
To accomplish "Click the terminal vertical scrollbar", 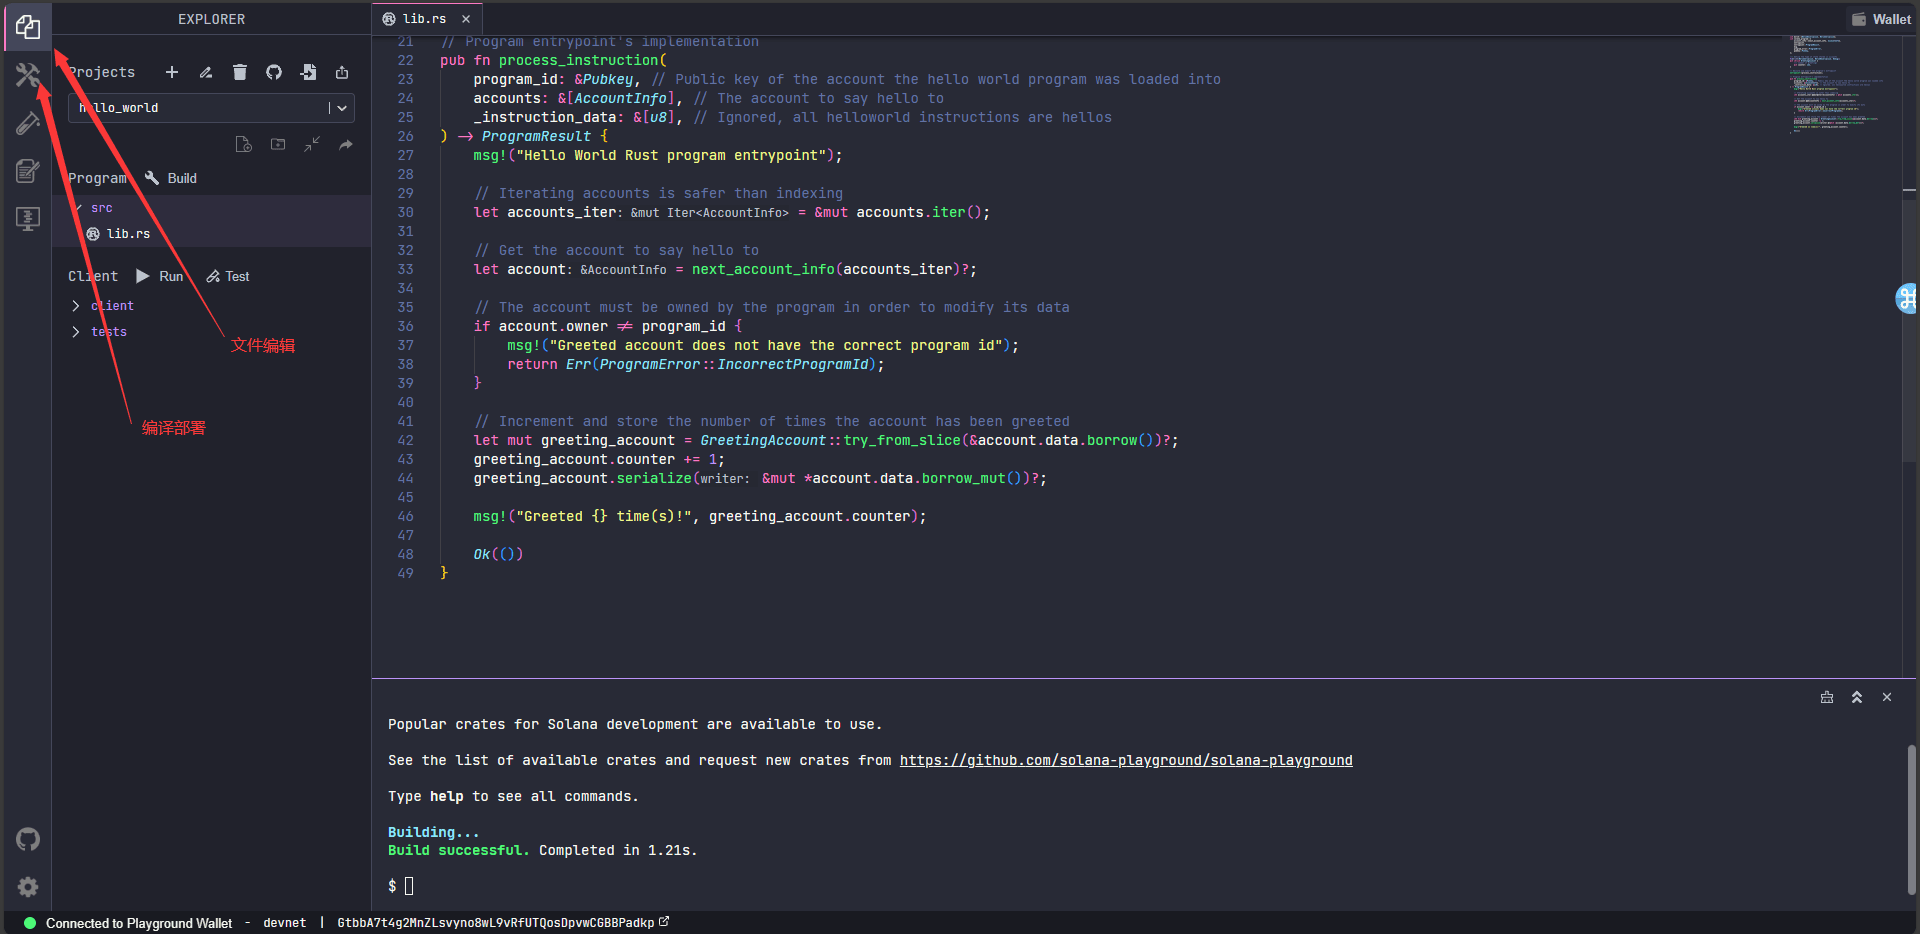I will [x=1911, y=818].
